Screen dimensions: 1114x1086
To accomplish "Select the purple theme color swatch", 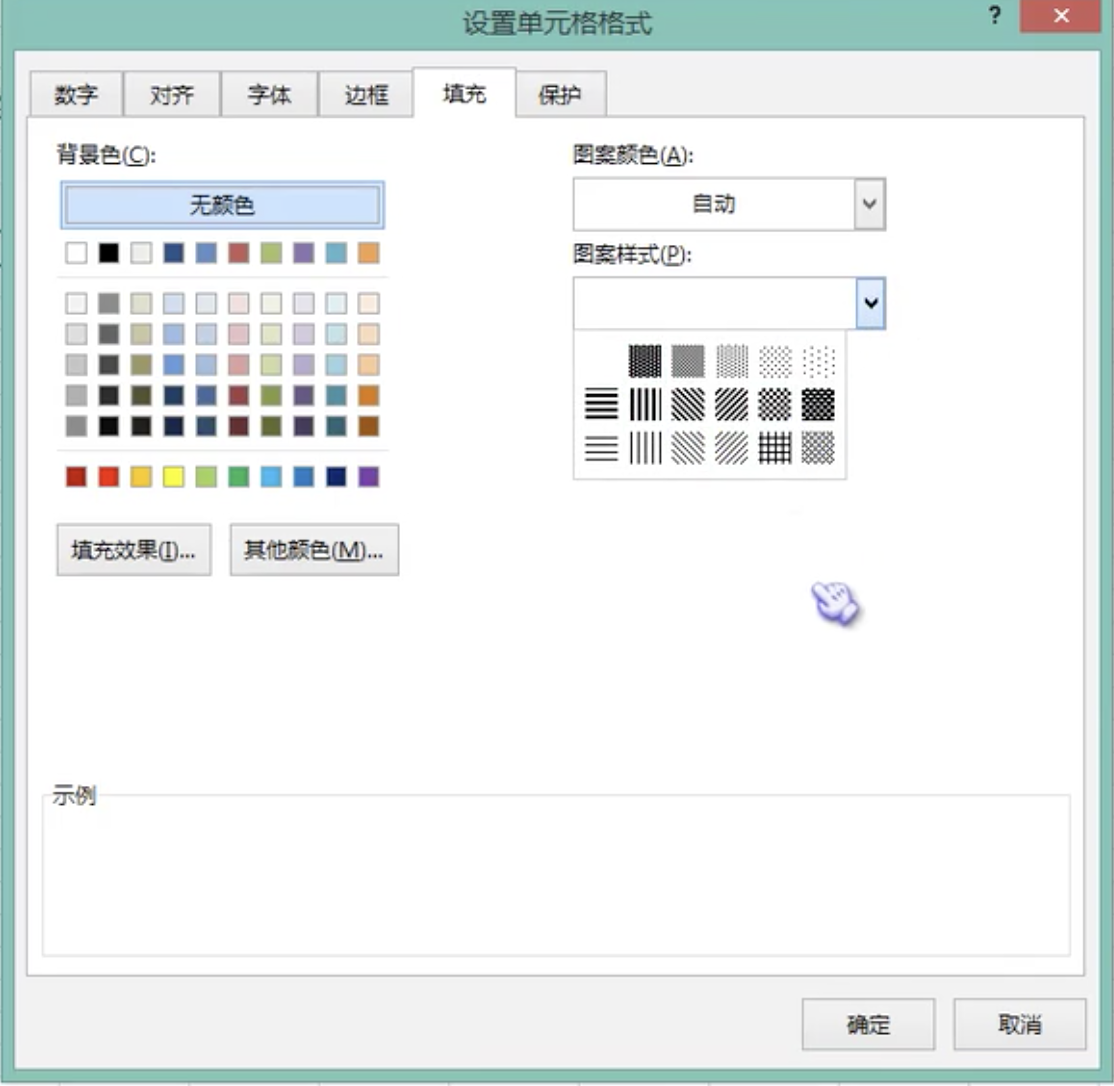I will [303, 253].
